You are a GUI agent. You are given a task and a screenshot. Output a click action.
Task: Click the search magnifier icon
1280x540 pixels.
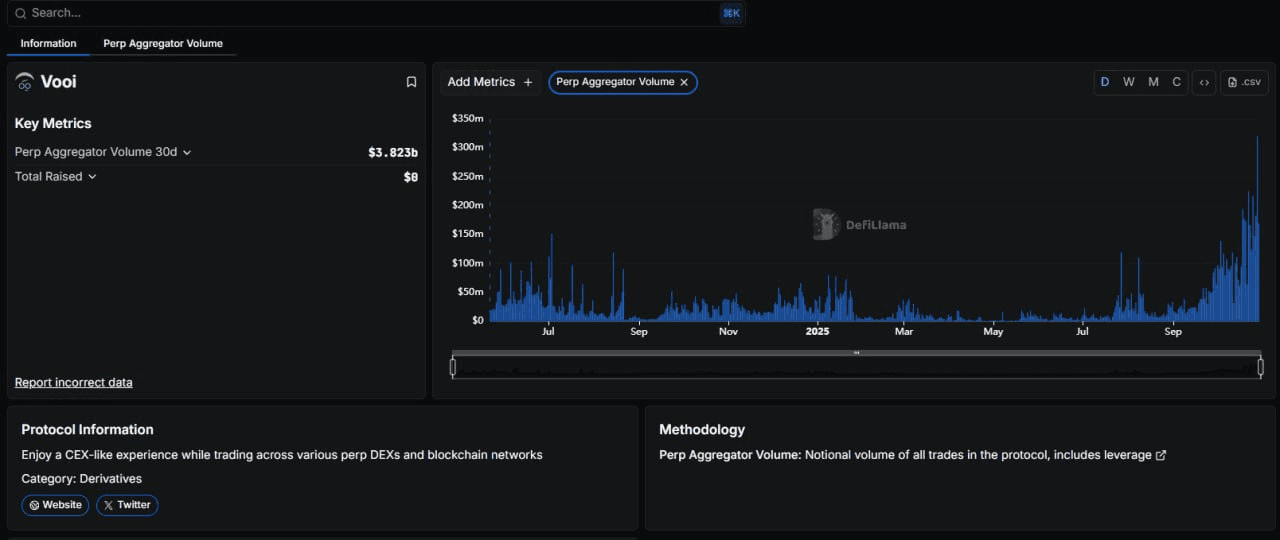coord(20,13)
